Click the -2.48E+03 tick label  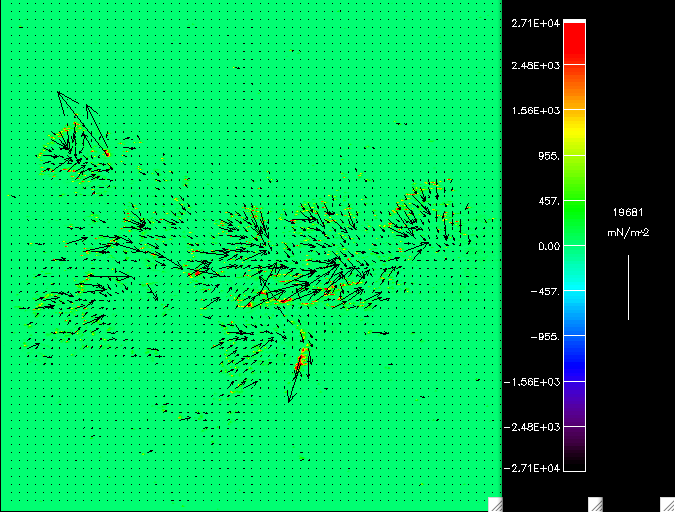click(x=532, y=427)
